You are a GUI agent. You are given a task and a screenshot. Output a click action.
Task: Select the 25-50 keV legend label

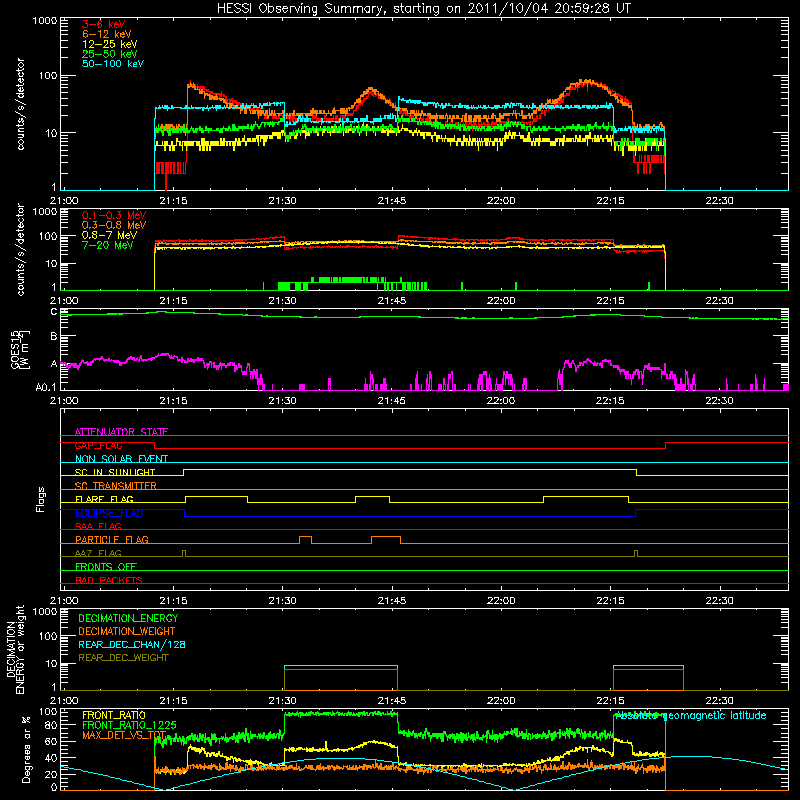pos(110,54)
